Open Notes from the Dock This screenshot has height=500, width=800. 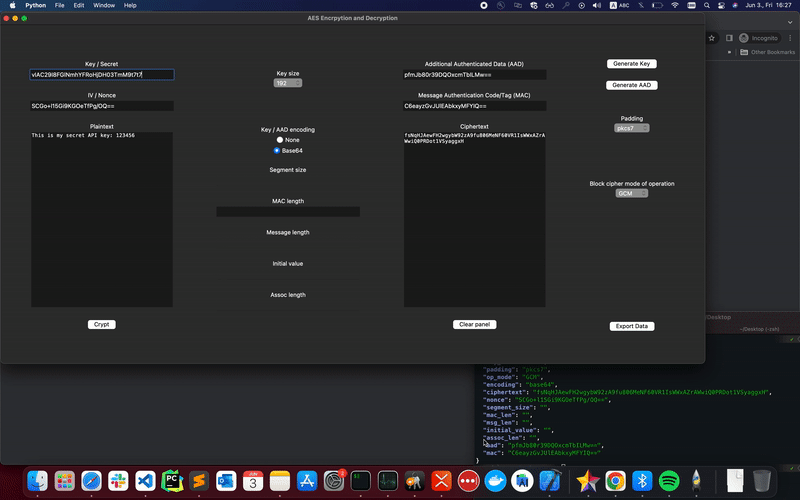[280, 481]
